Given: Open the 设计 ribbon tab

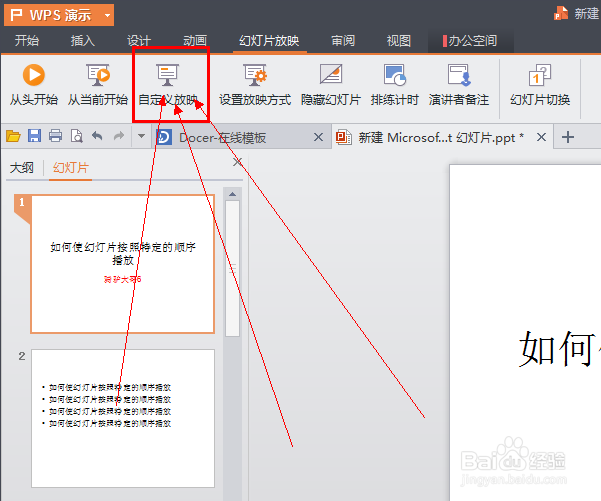Looking at the screenshot, I should 139,41.
